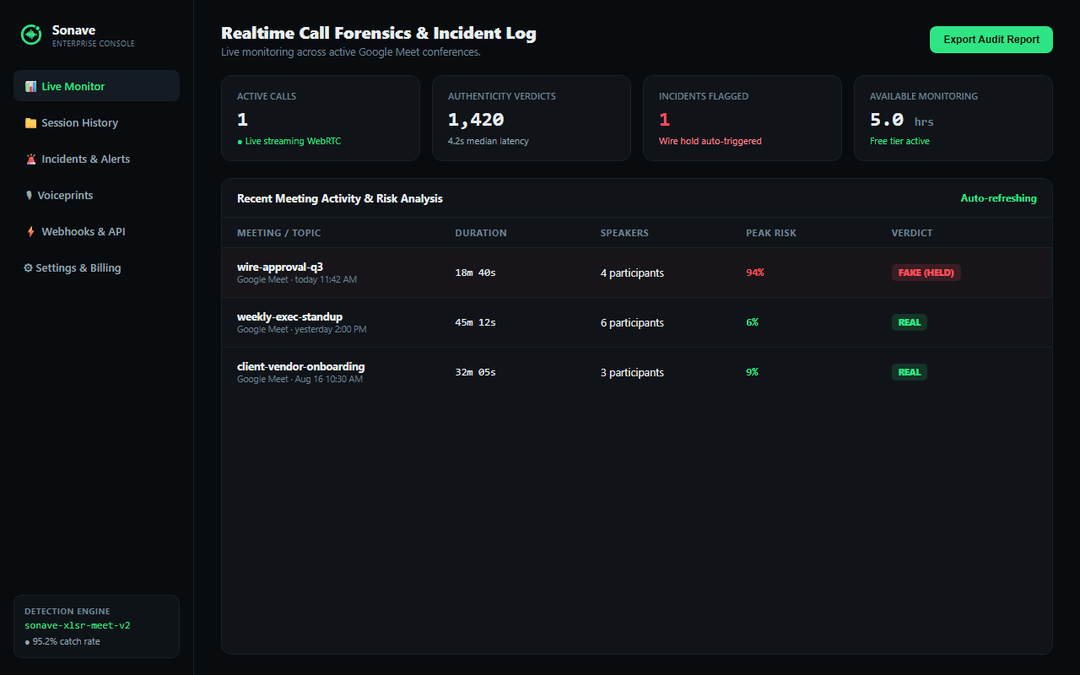
Task: Click the Google Meet yesterday 2:00 PM subtitle
Action: [302, 329]
